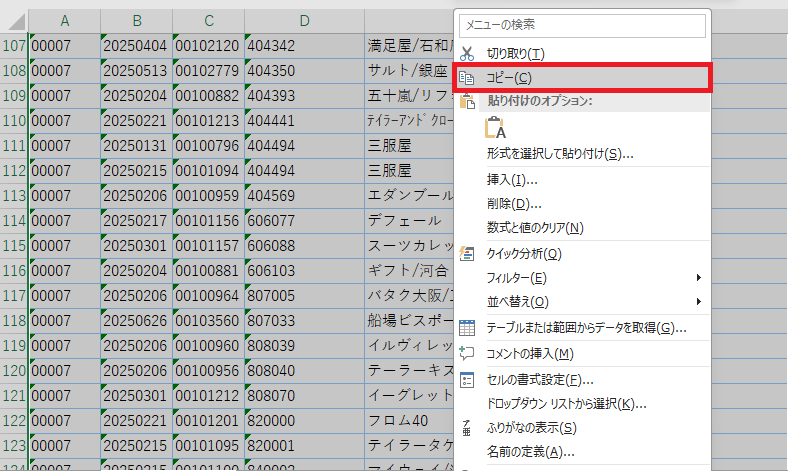
Task: Choose 形式を選択して貼り付け from context menu
Action: point(560,154)
